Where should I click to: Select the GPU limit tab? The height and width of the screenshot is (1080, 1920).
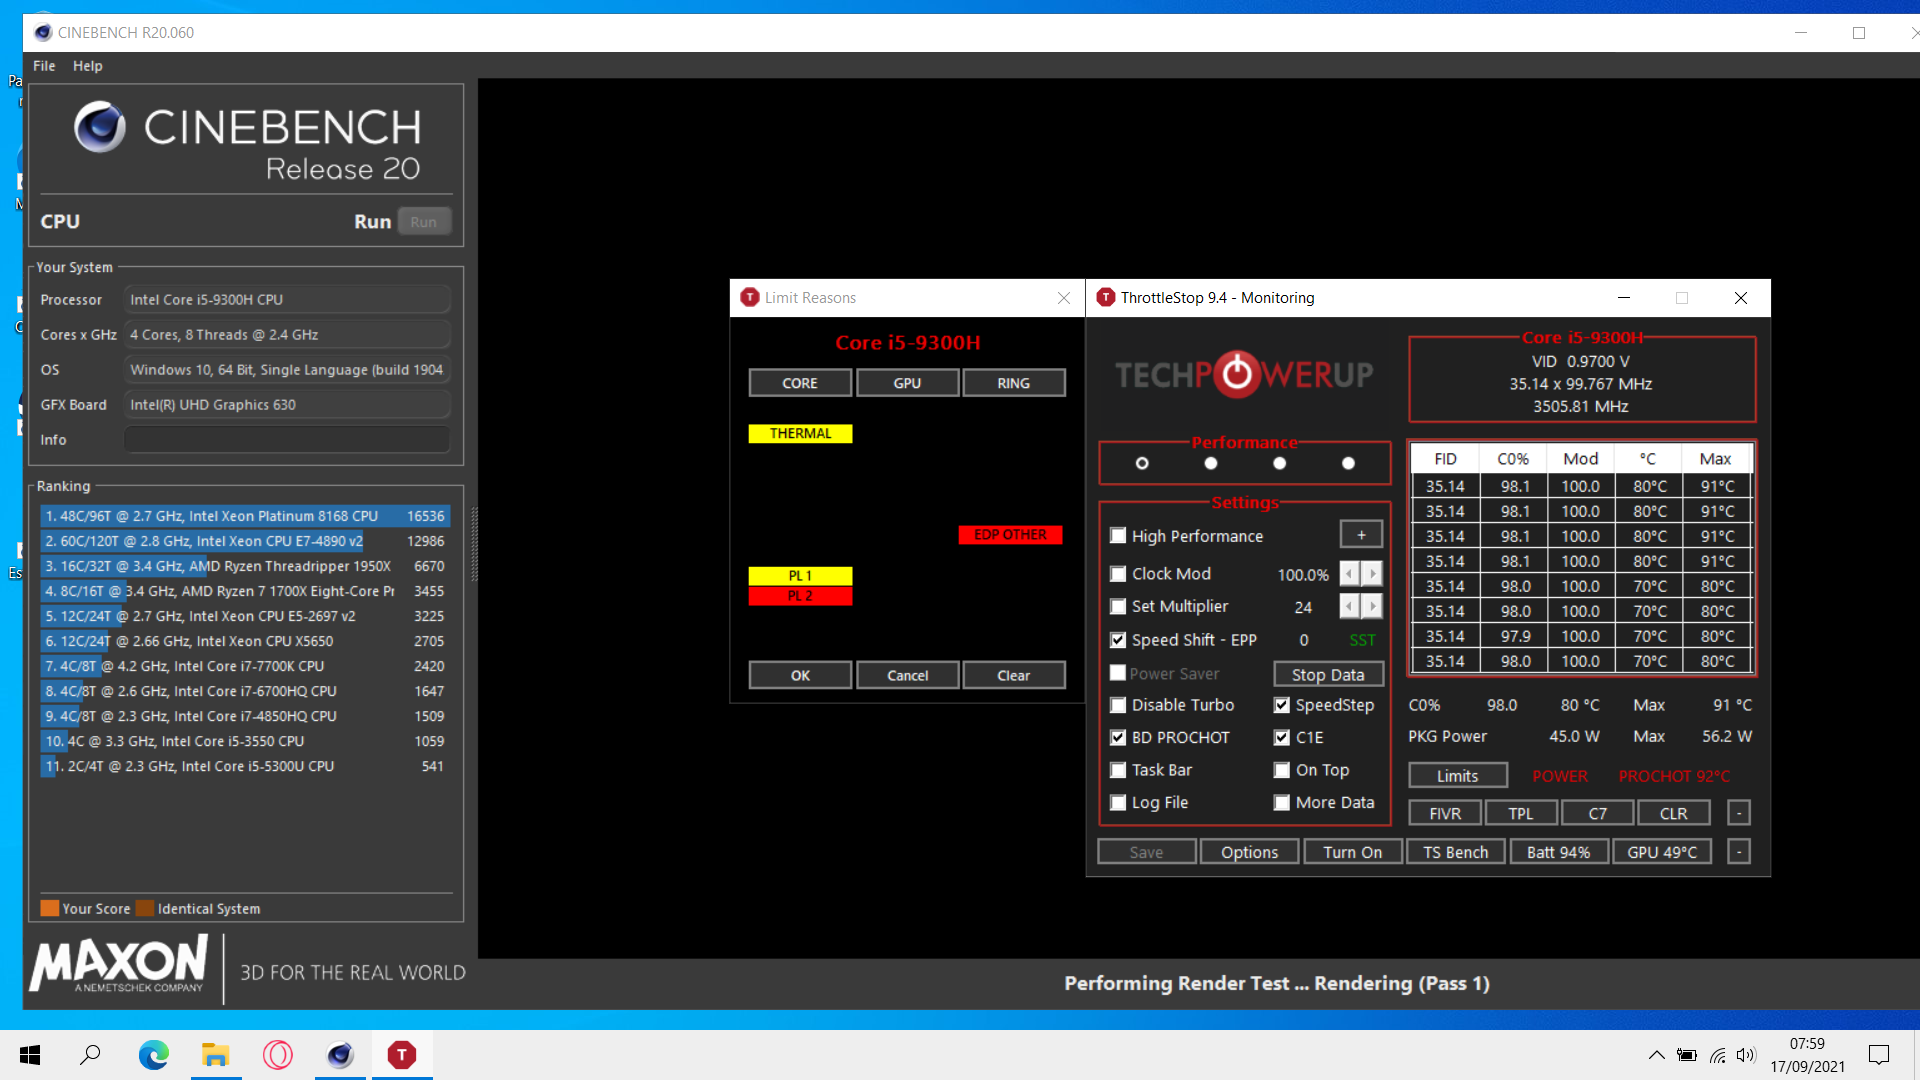[x=907, y=383]
